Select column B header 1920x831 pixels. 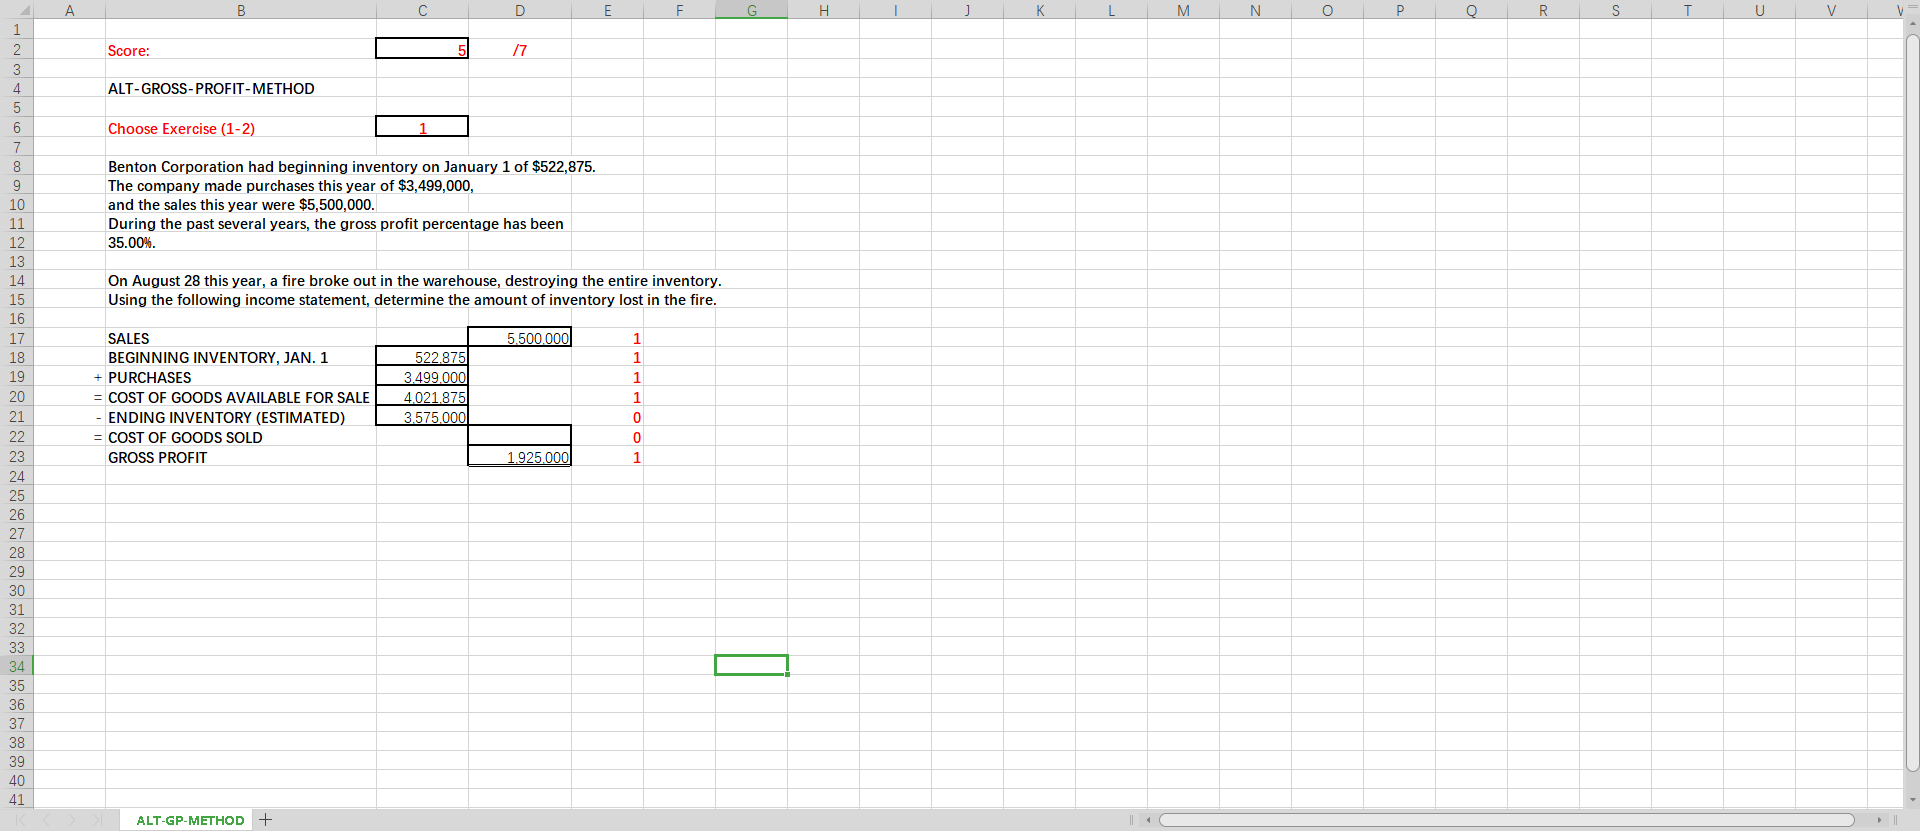241,10
